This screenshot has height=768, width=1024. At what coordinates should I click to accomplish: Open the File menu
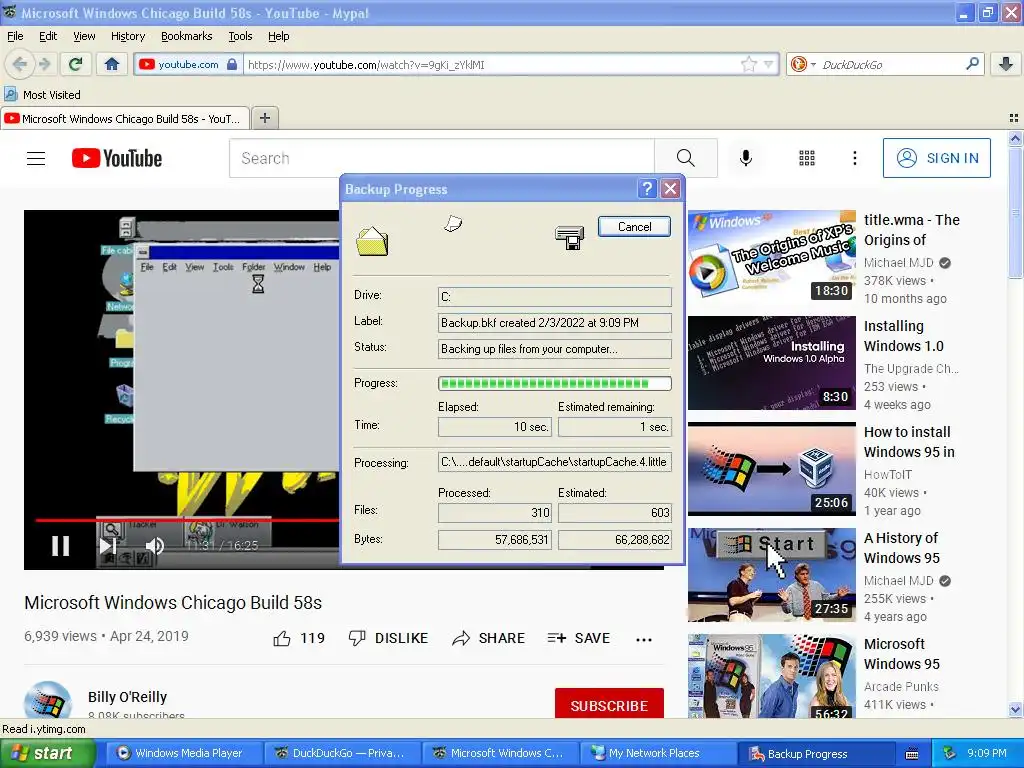pyautogui.click(x=15, y=36)
